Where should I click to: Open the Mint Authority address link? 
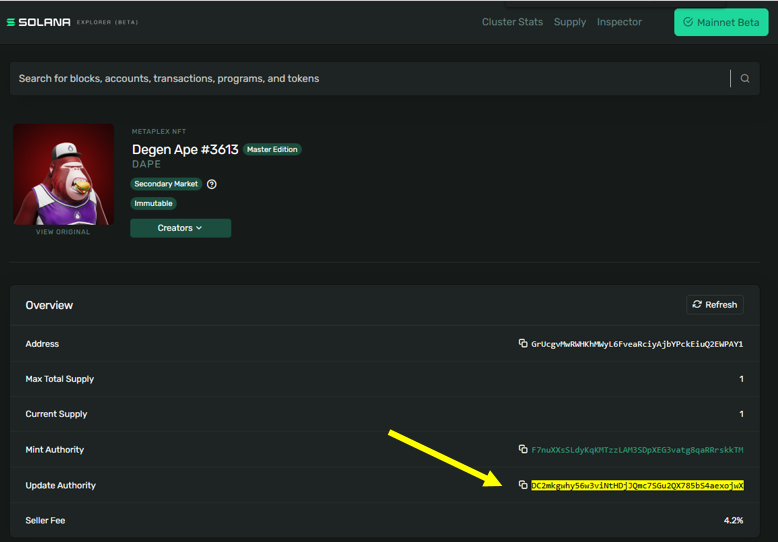pos(637,450)
